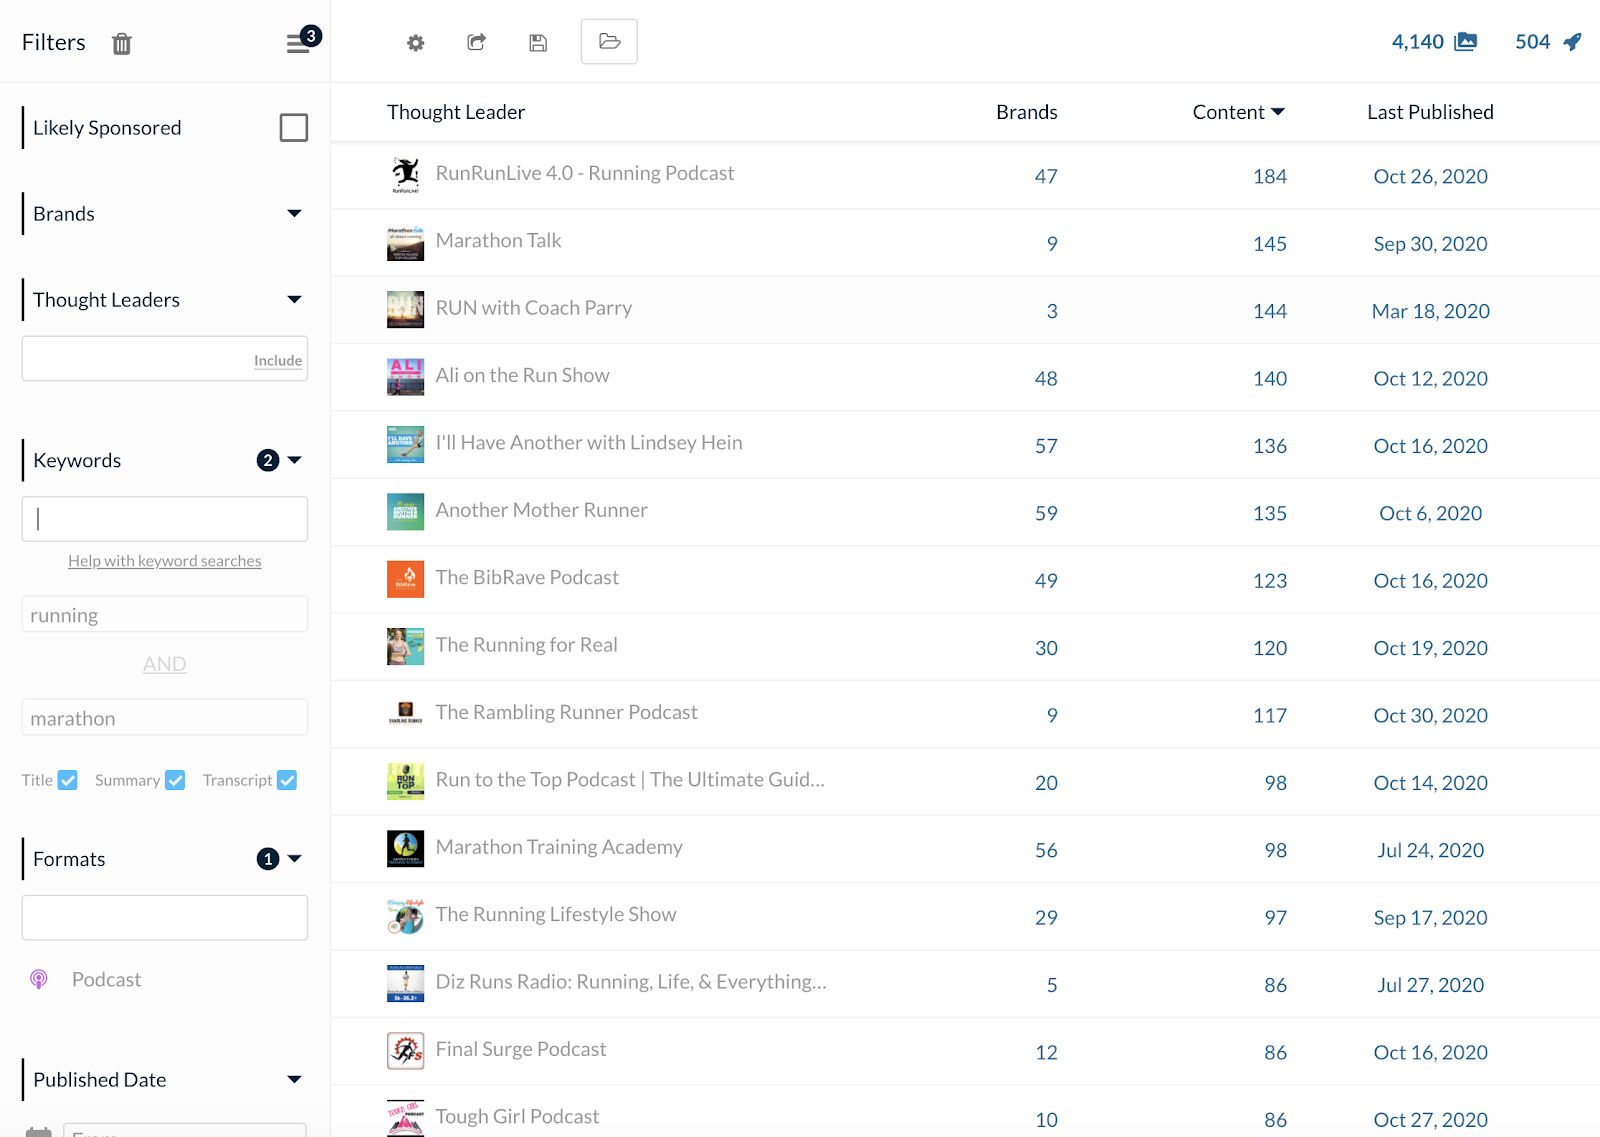
Task: Uncheck the Transcript keyword scope checkbox
Action: click(x=287, y=780)
